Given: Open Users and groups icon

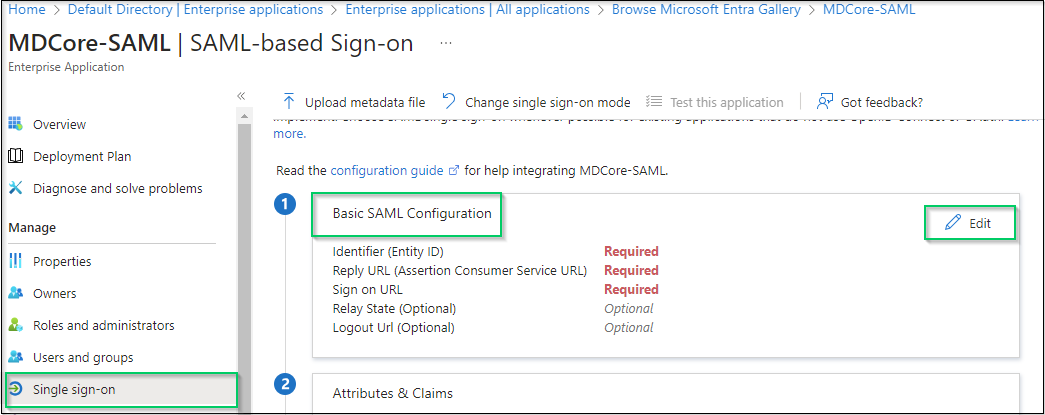Looking at the screenshot, I should 15,358.
